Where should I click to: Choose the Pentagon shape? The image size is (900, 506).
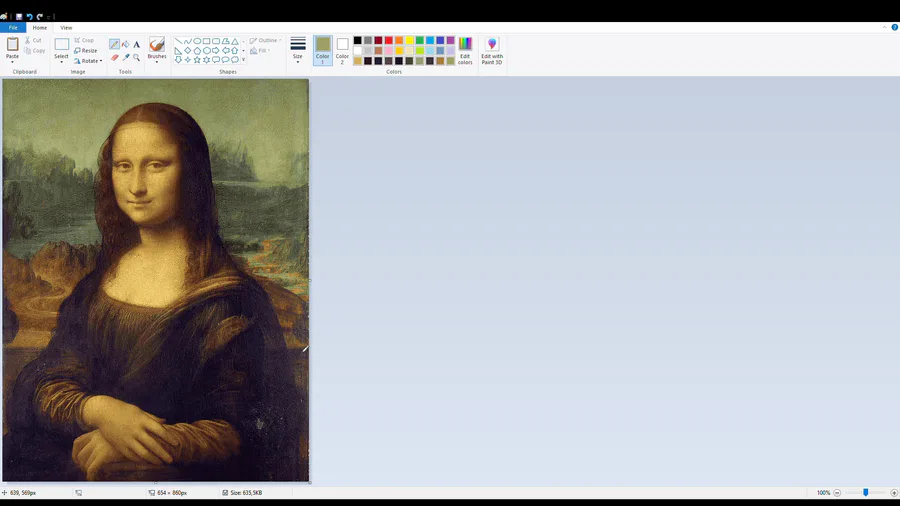click(197, 50)
